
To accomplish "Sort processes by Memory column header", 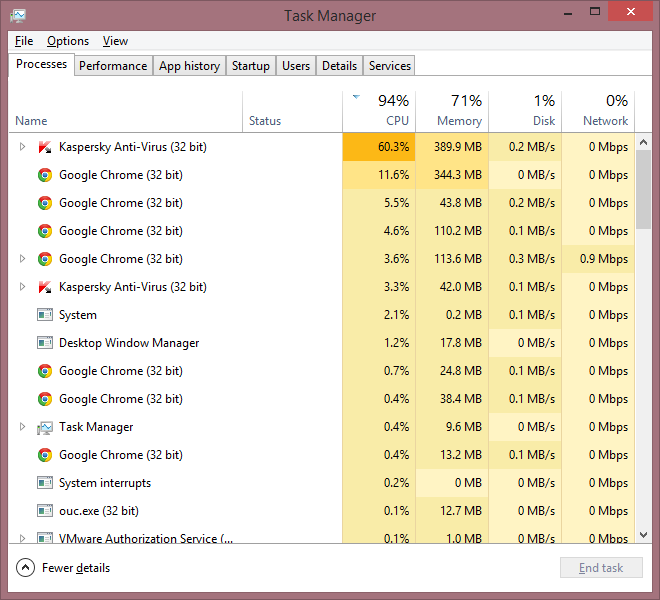I will point(451,111).
